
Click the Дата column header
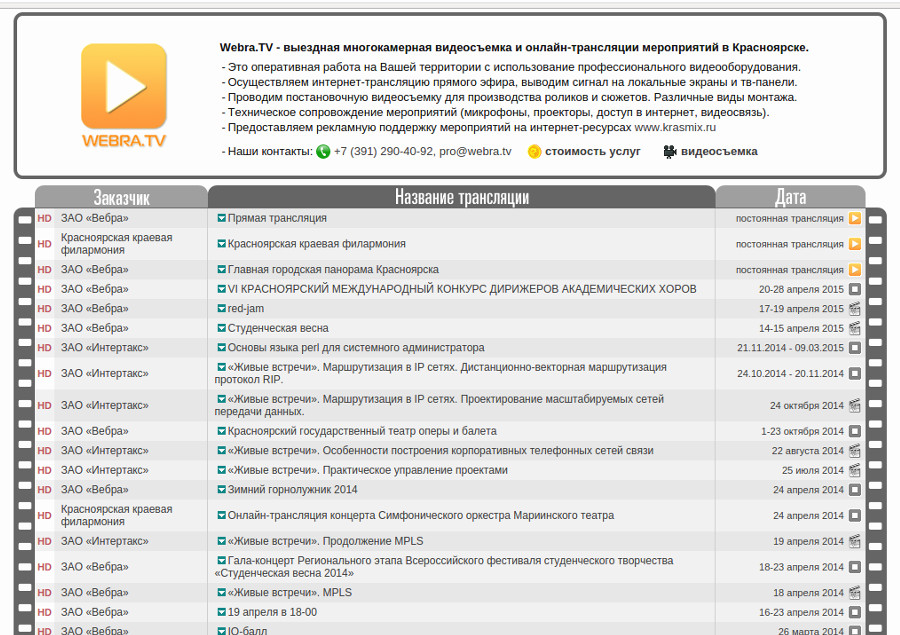click(x=790, y=197)
